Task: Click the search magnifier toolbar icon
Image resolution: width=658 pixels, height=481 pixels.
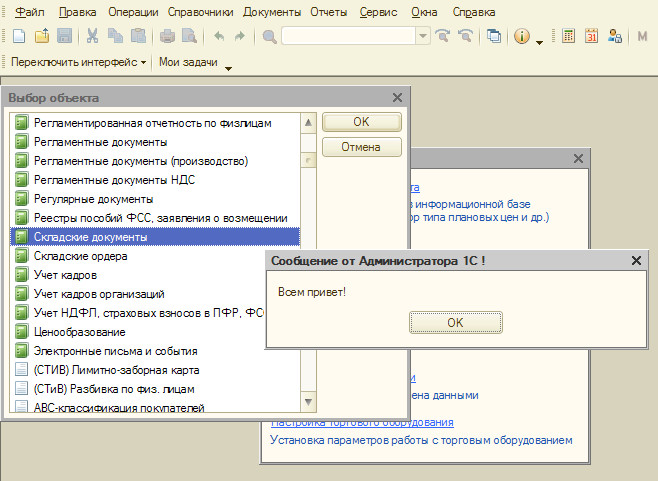Action: (270, 37)
